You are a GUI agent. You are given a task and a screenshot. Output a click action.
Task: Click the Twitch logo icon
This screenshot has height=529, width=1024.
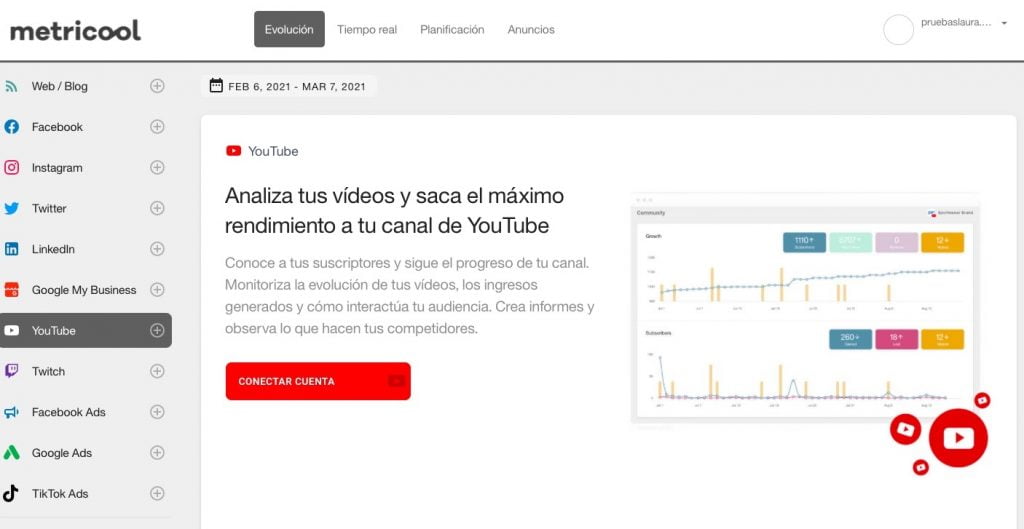tap(11, 371)
